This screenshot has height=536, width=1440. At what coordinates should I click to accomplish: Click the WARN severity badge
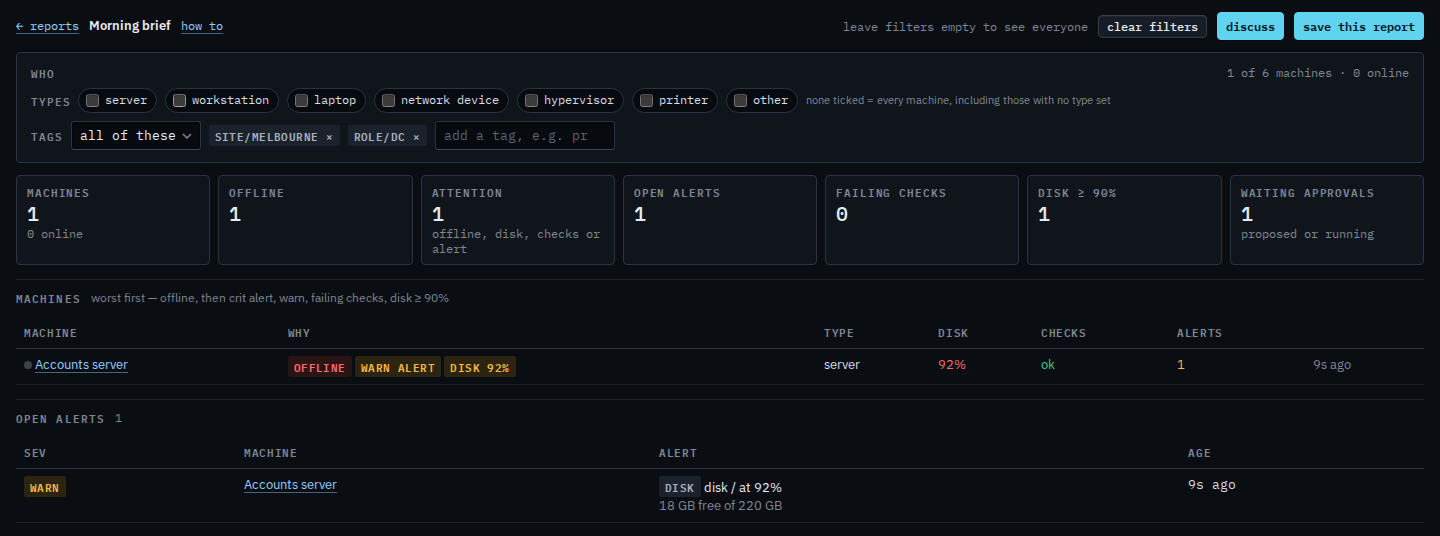45,488
